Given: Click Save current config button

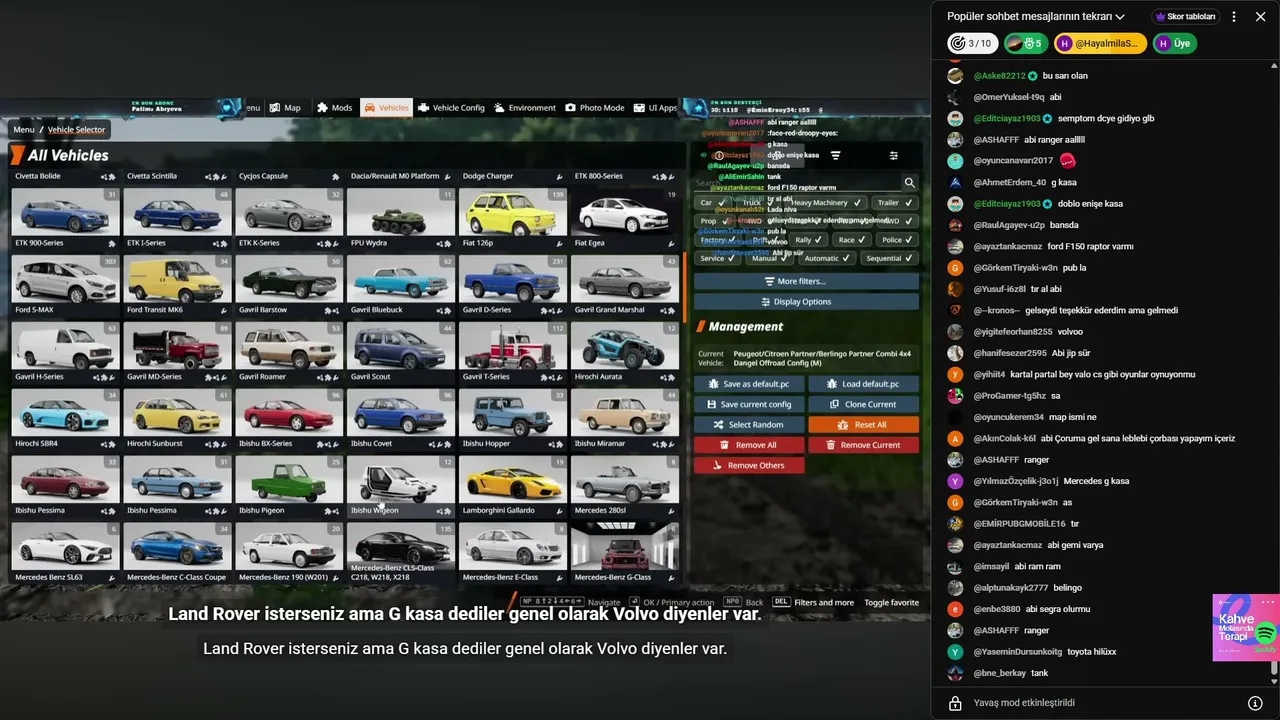Looking at the screenshot, I should 749,404.
